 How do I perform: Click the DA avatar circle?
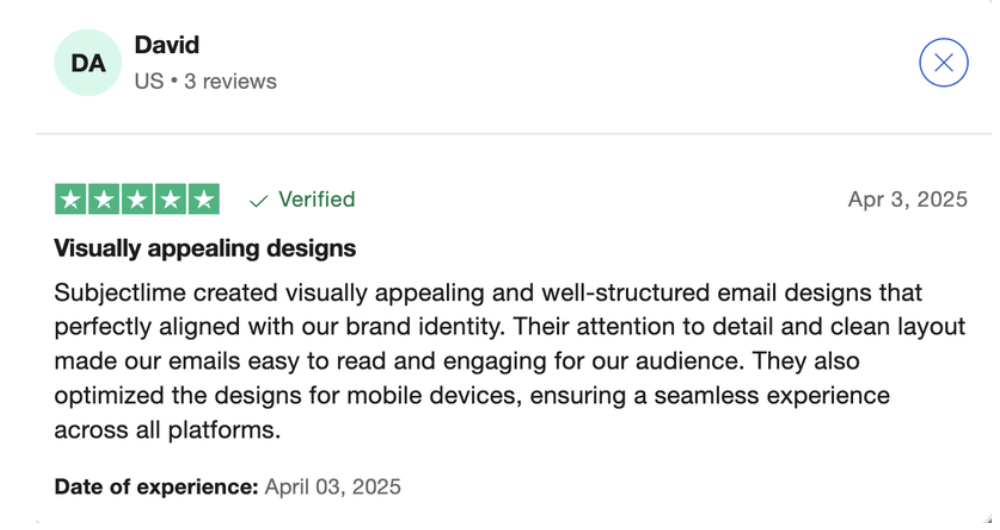(88, 63)
